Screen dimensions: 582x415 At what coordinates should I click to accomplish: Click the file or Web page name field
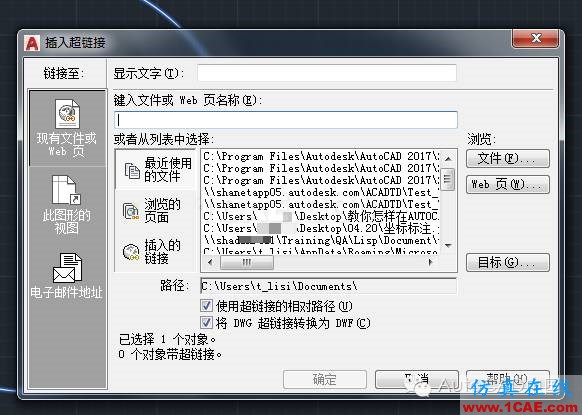click(x=286, y=120)
